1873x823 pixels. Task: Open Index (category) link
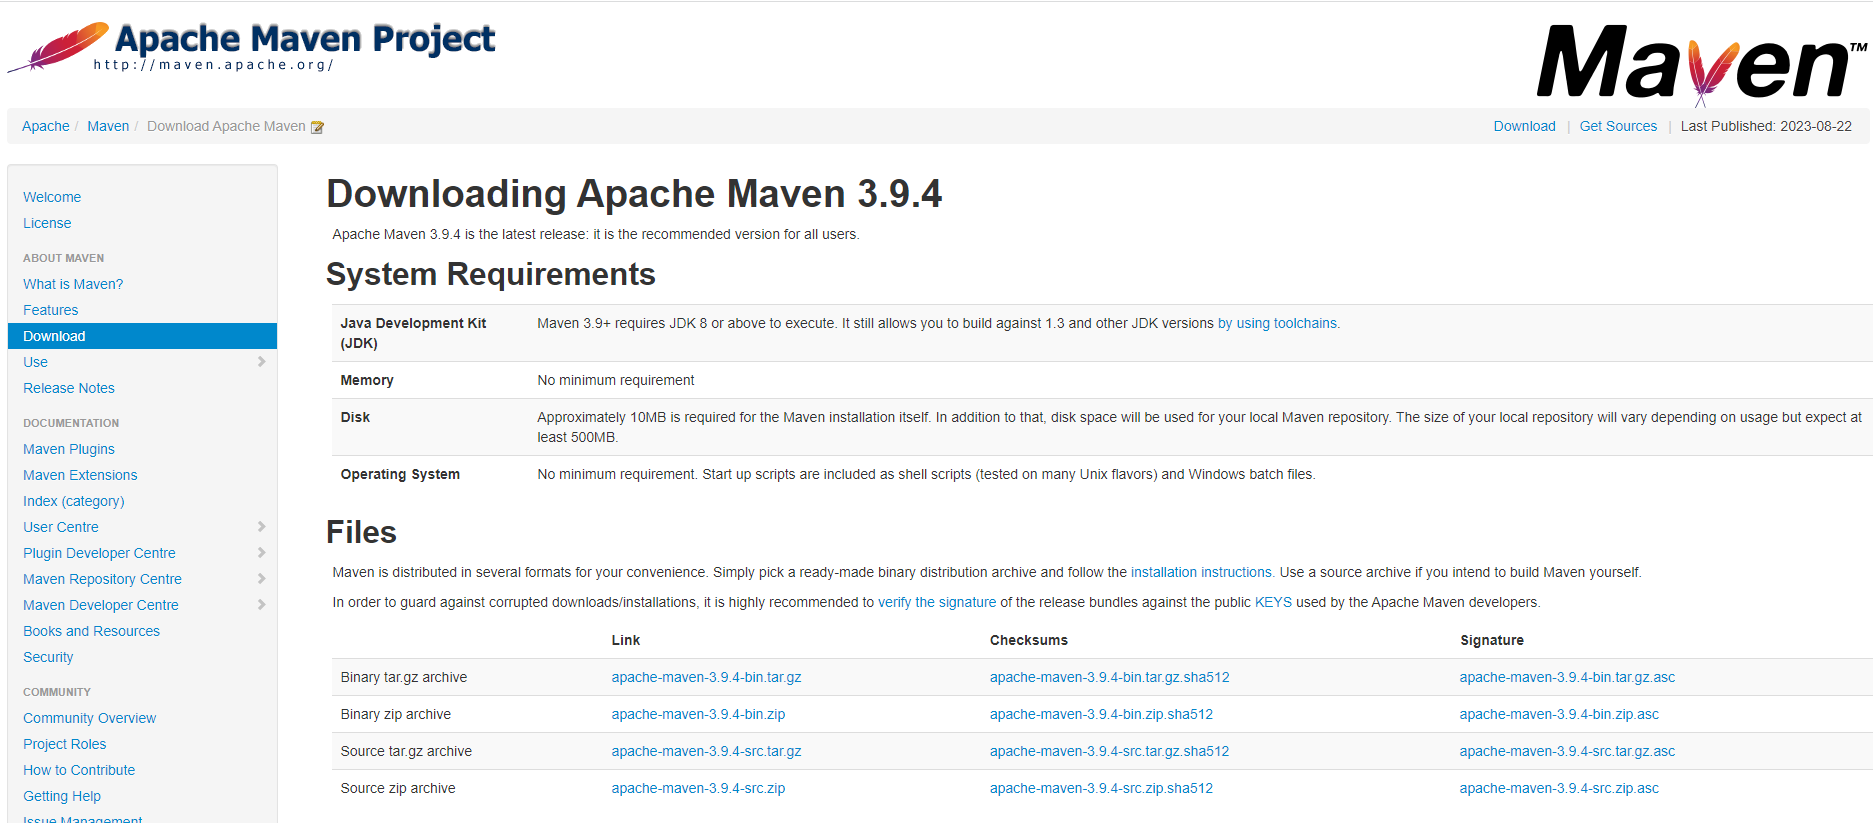pyautogui.click(x=74, y=501)
